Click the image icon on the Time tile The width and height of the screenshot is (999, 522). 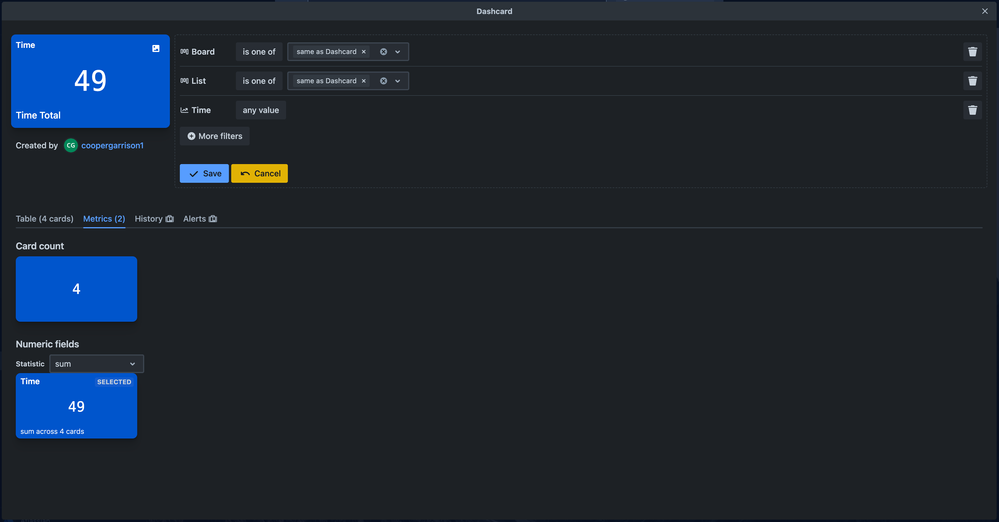point(155,48)
